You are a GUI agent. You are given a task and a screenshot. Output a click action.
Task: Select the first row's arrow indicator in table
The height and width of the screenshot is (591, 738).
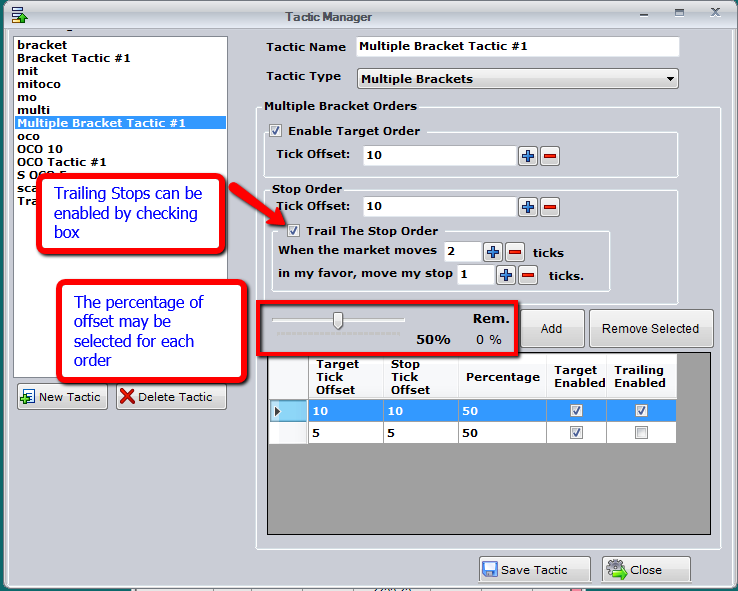click(278, 411)
